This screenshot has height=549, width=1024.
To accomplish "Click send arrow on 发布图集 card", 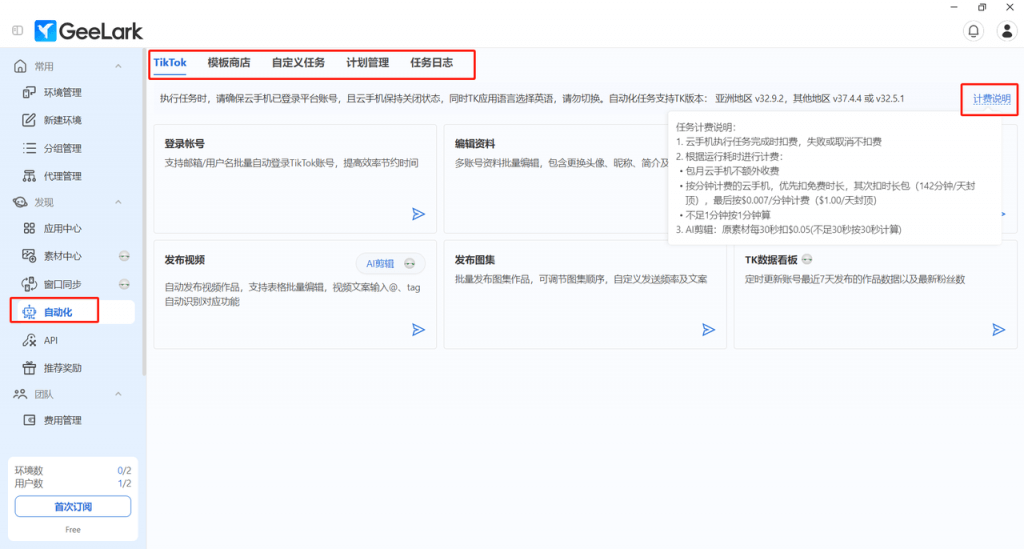I will click(708, 329).
